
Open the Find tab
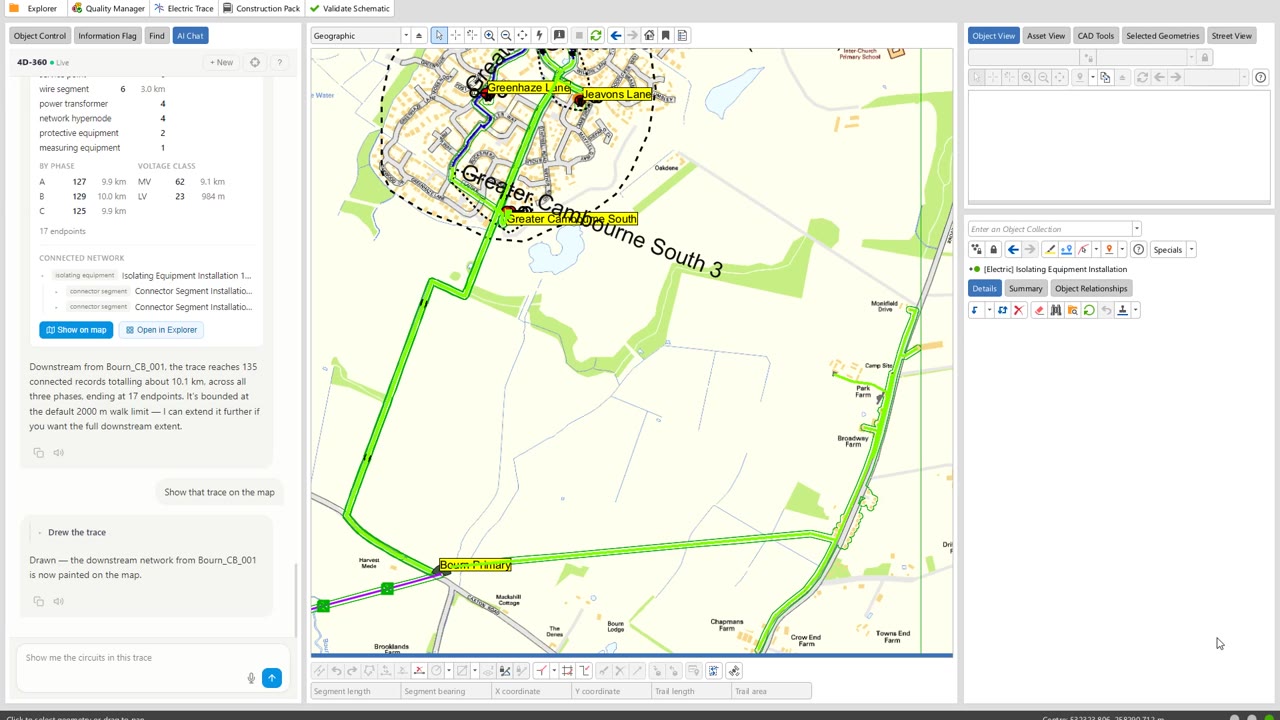pyautogui.click(x=157, y=35)
